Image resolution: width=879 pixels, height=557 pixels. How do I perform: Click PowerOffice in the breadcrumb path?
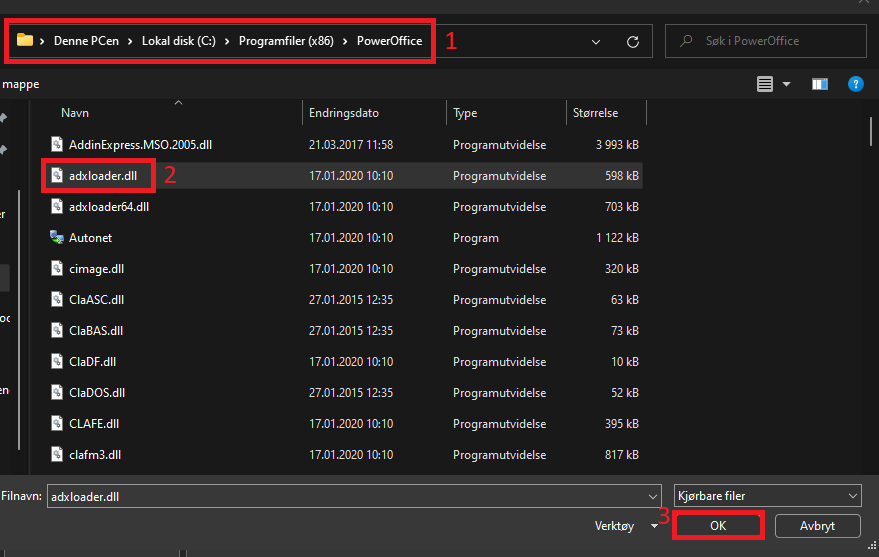click(389, 41)
